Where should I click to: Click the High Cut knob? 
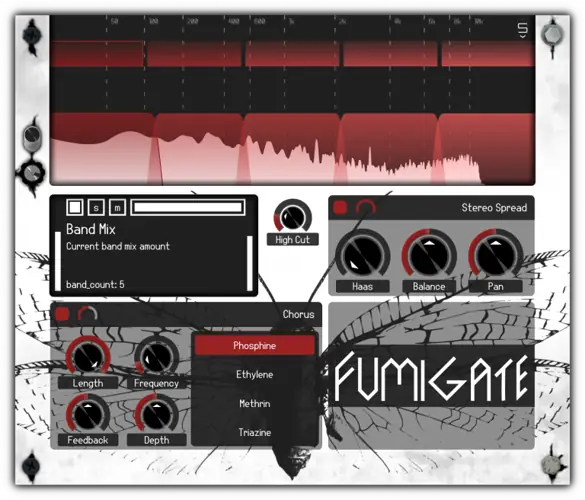tap(293, 218)
